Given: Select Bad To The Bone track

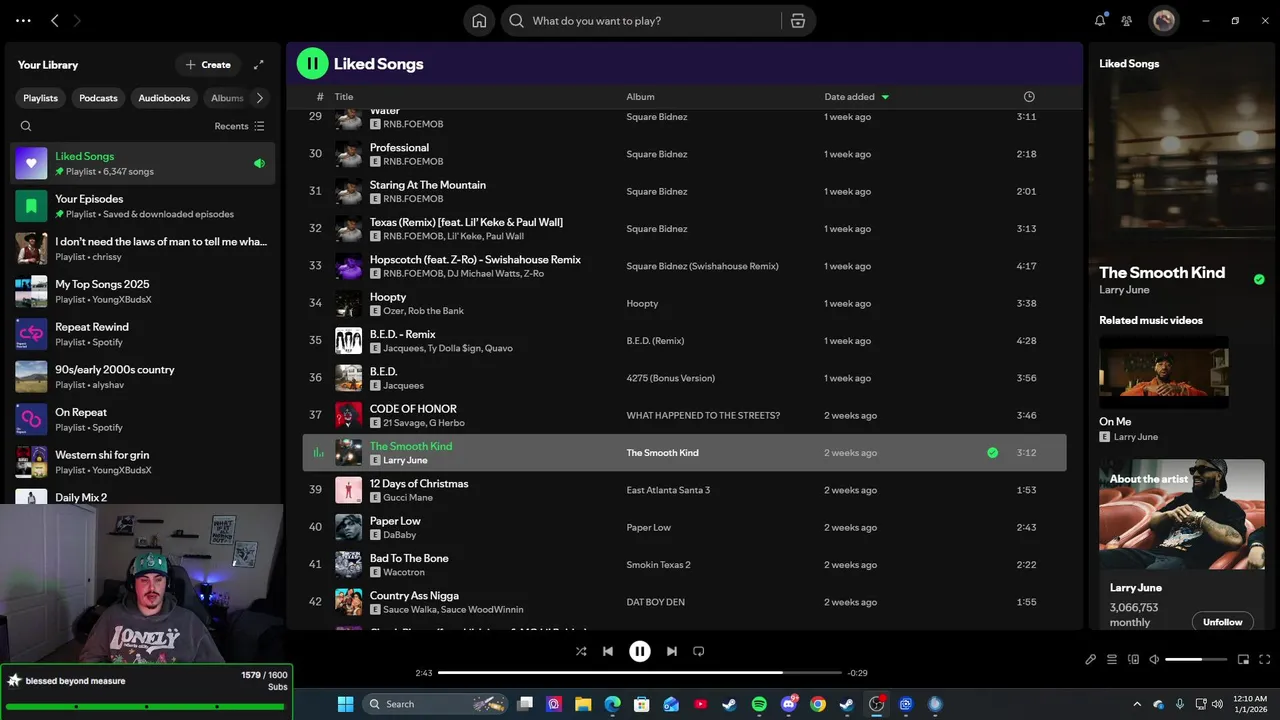Looking at the screenshot, I should point(684,565).
